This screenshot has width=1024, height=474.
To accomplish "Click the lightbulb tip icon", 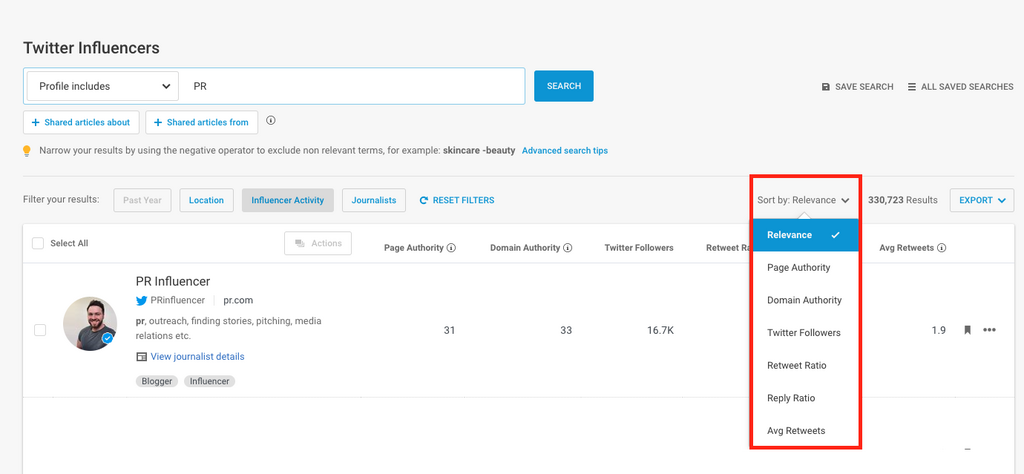I will (28, 151).
